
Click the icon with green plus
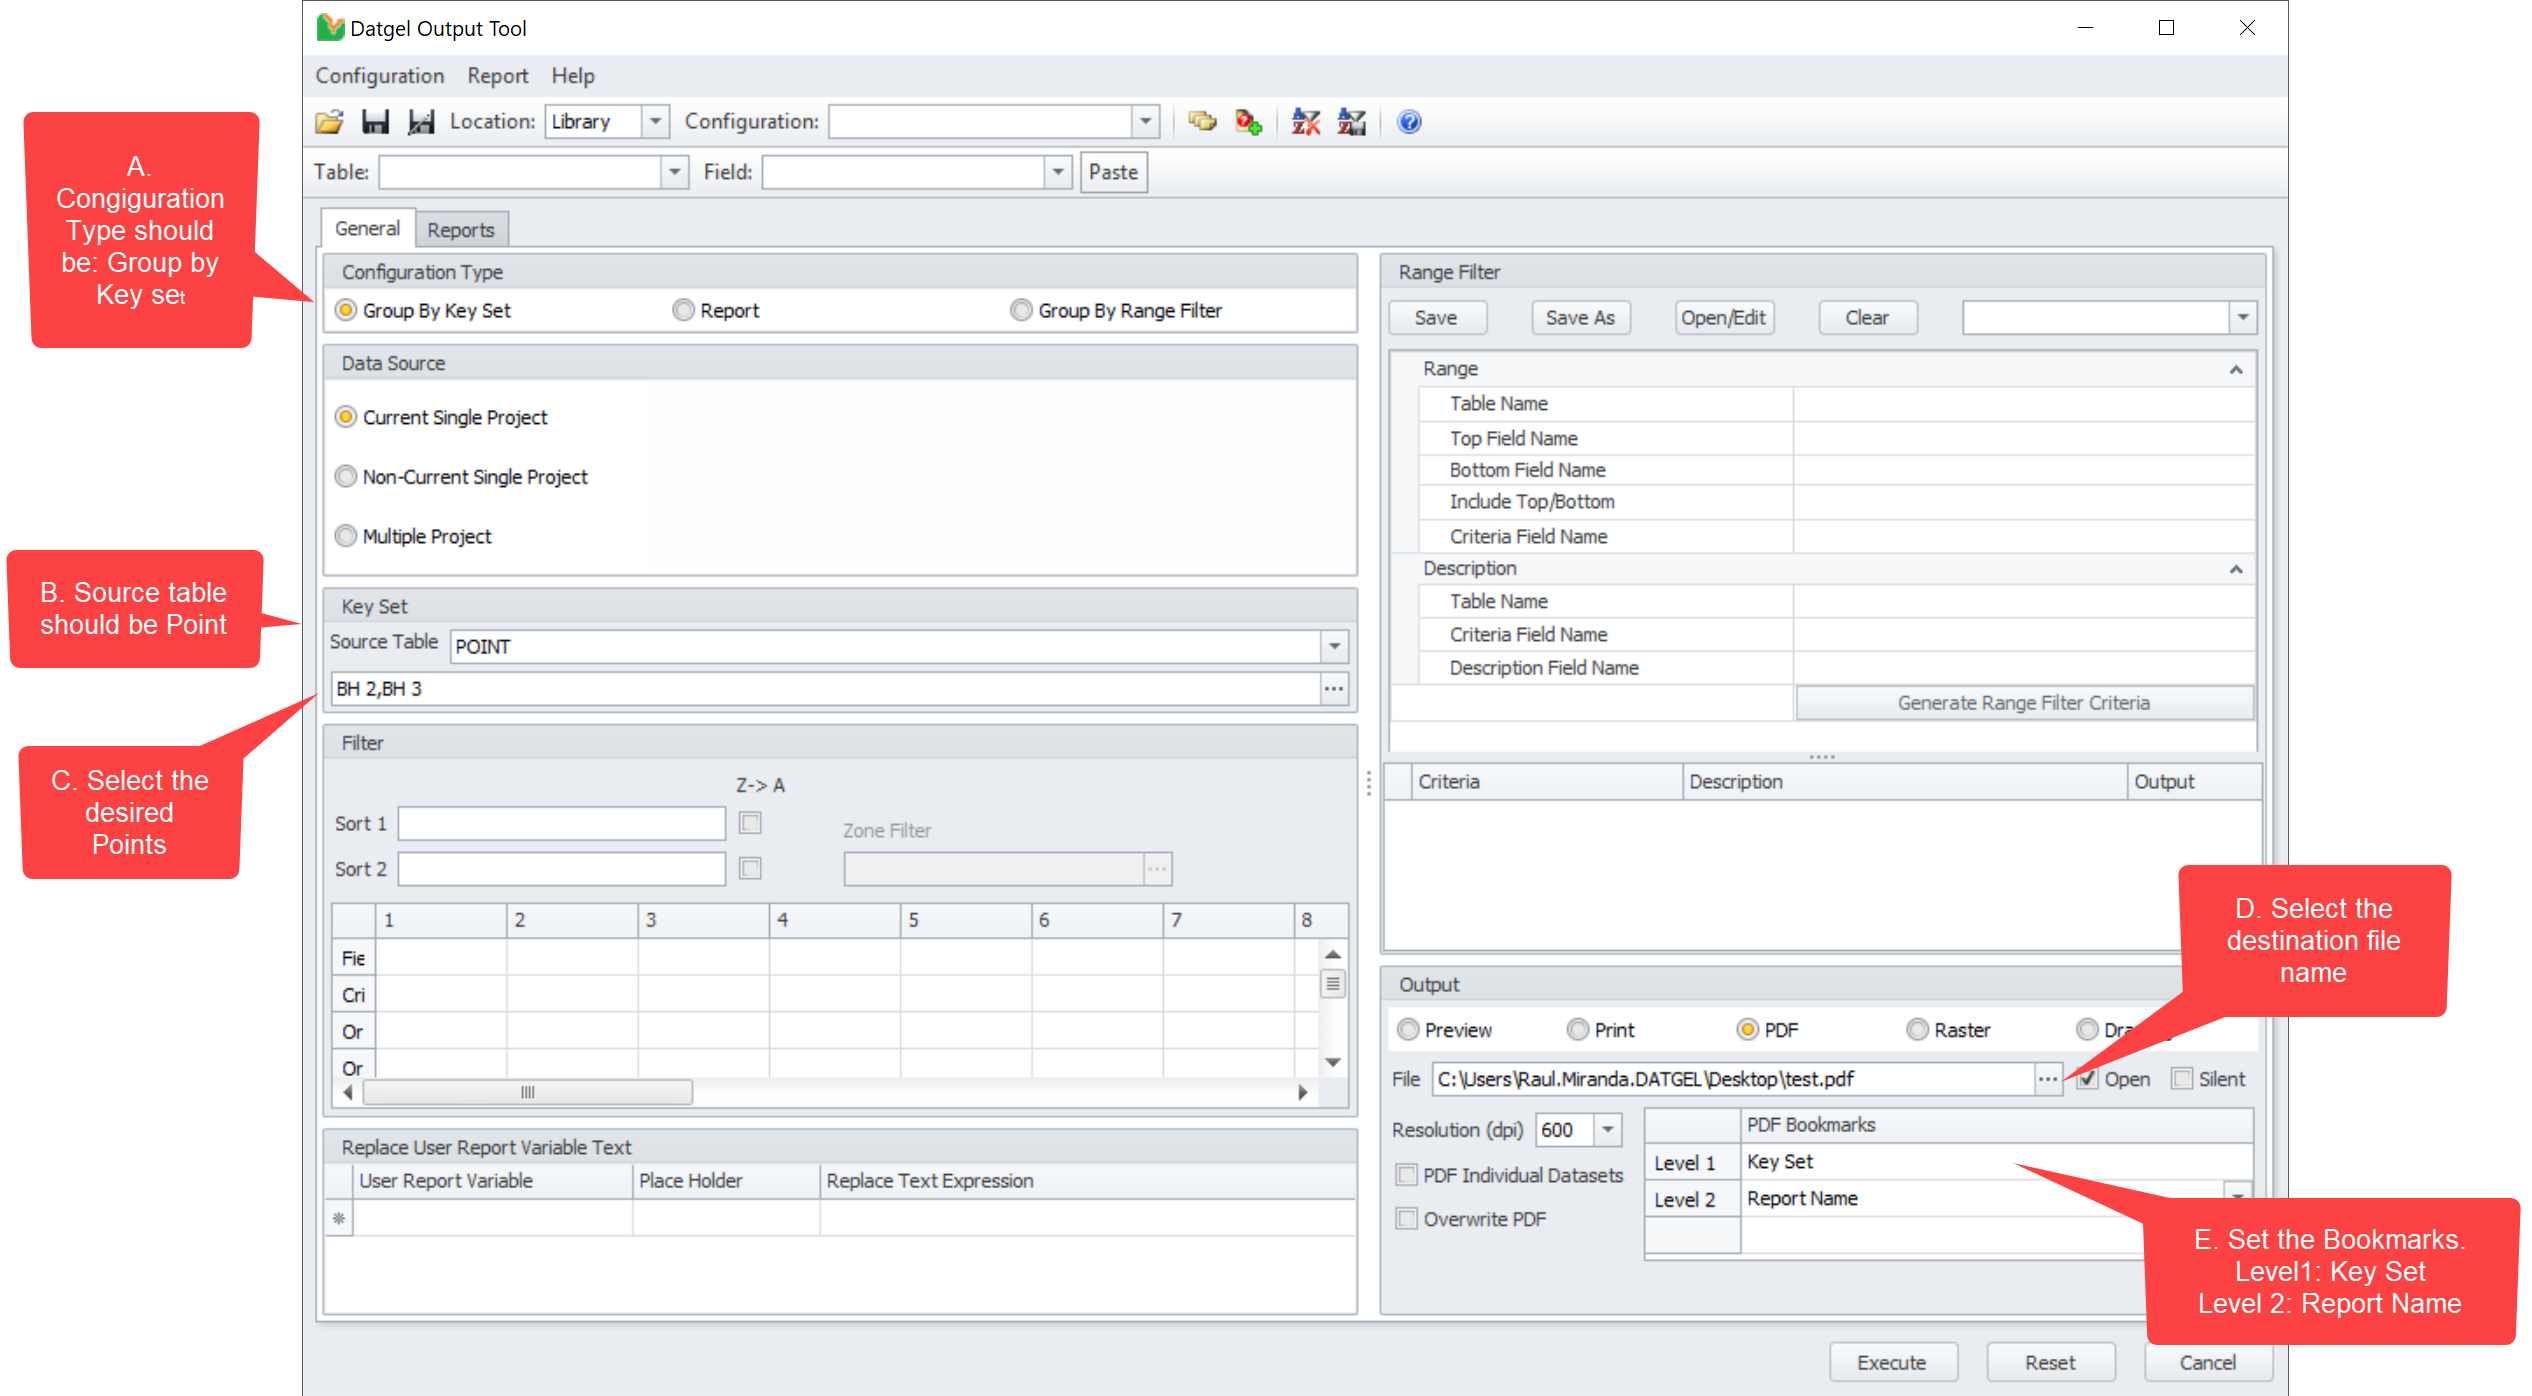coord(1248,122)
